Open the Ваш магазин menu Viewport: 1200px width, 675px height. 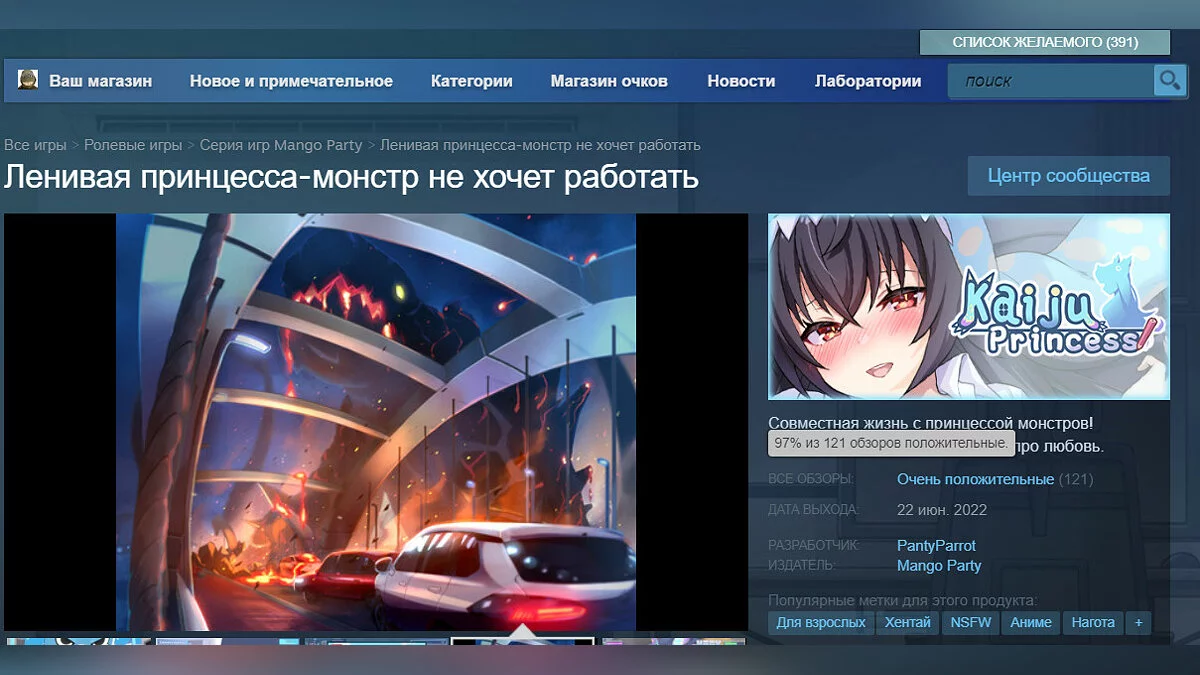click(x=101, y=81)
